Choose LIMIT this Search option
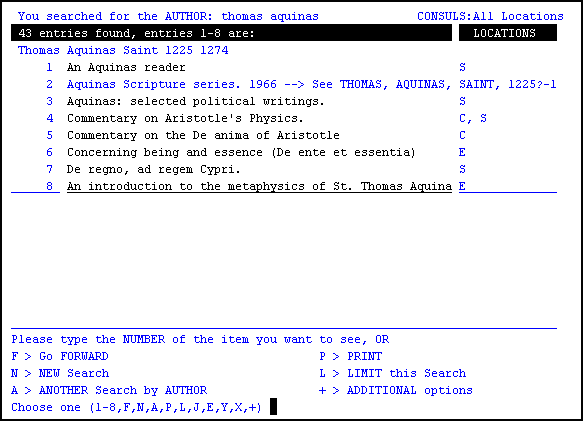 point(393,373)
